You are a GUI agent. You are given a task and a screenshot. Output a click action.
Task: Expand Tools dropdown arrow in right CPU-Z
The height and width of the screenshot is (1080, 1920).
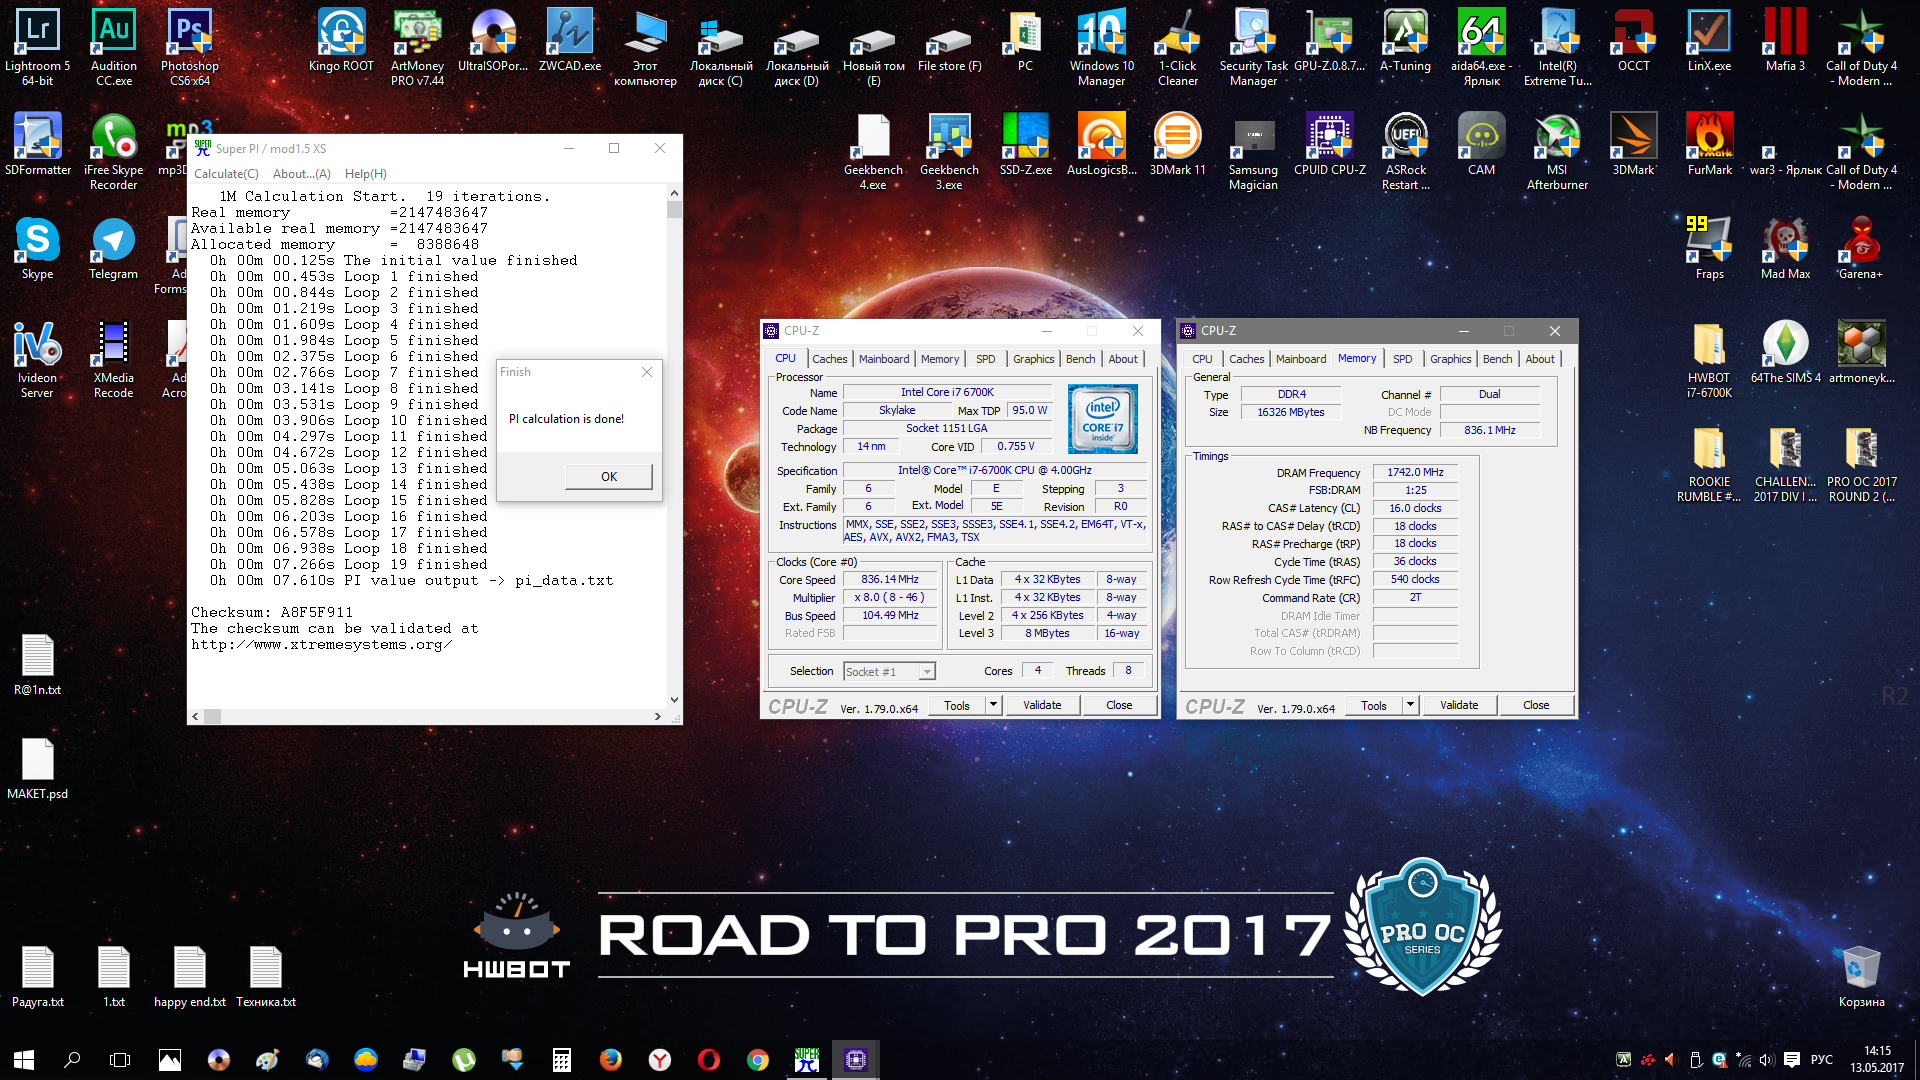1410,705
